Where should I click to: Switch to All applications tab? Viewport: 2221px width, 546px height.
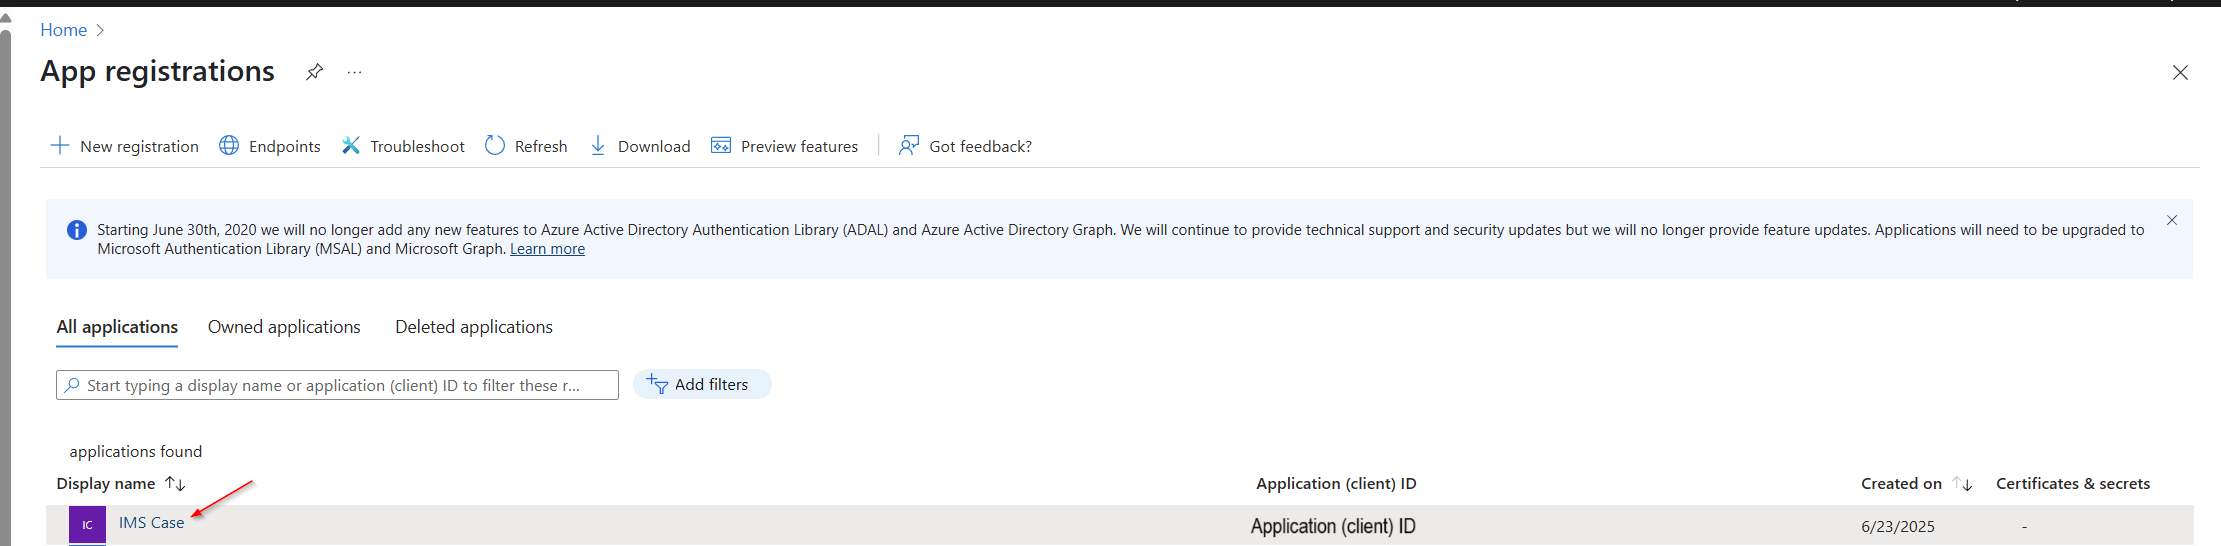[117, 327]
